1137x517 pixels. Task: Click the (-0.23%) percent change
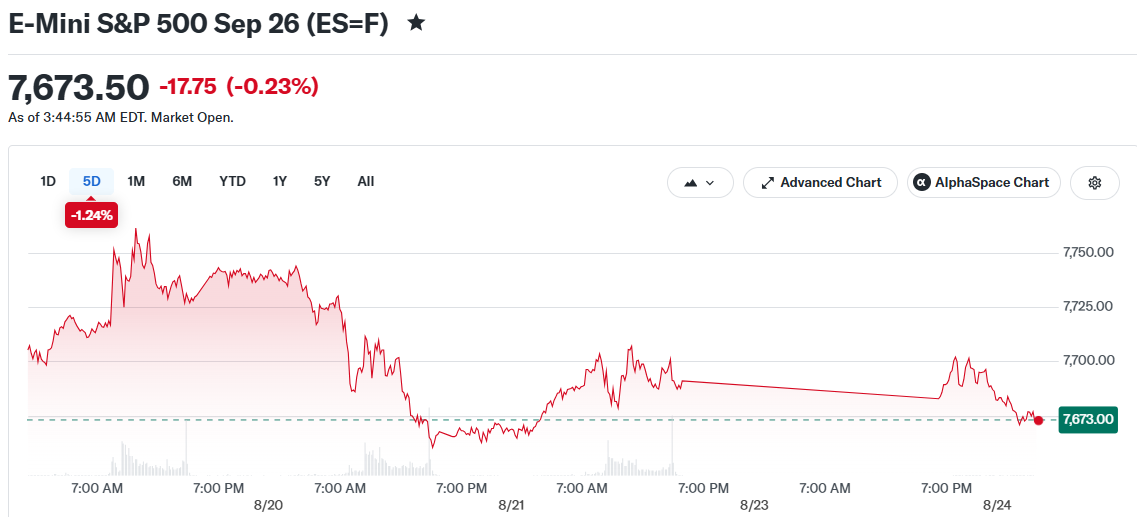pos(273,87)
